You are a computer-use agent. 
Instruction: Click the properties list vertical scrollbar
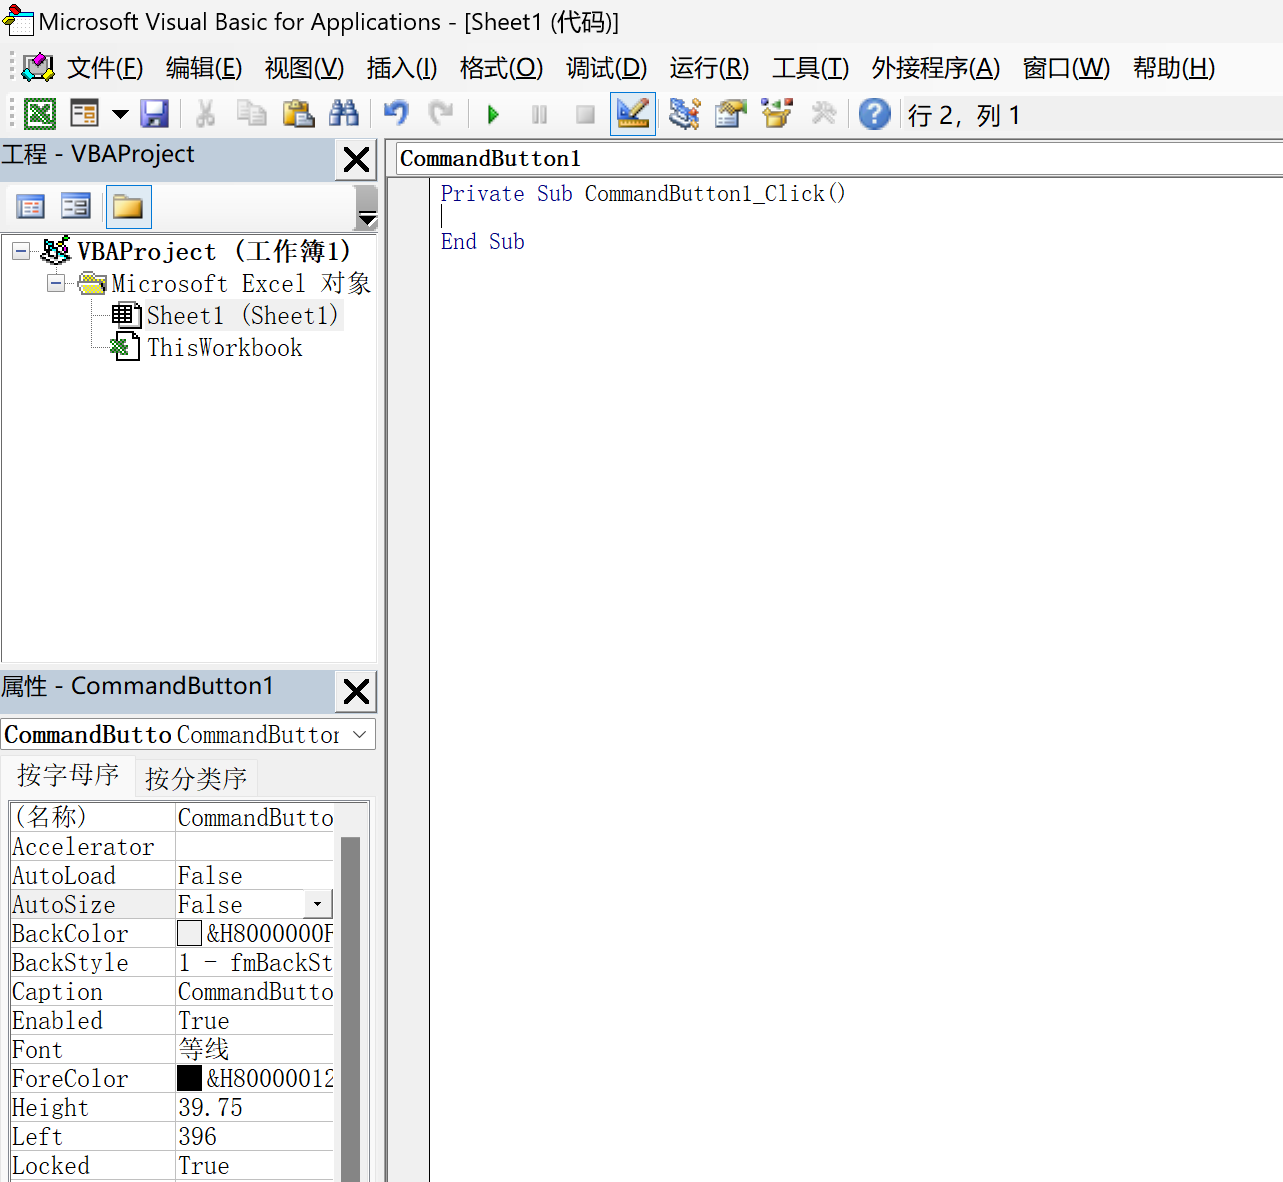coord(350,1008)
